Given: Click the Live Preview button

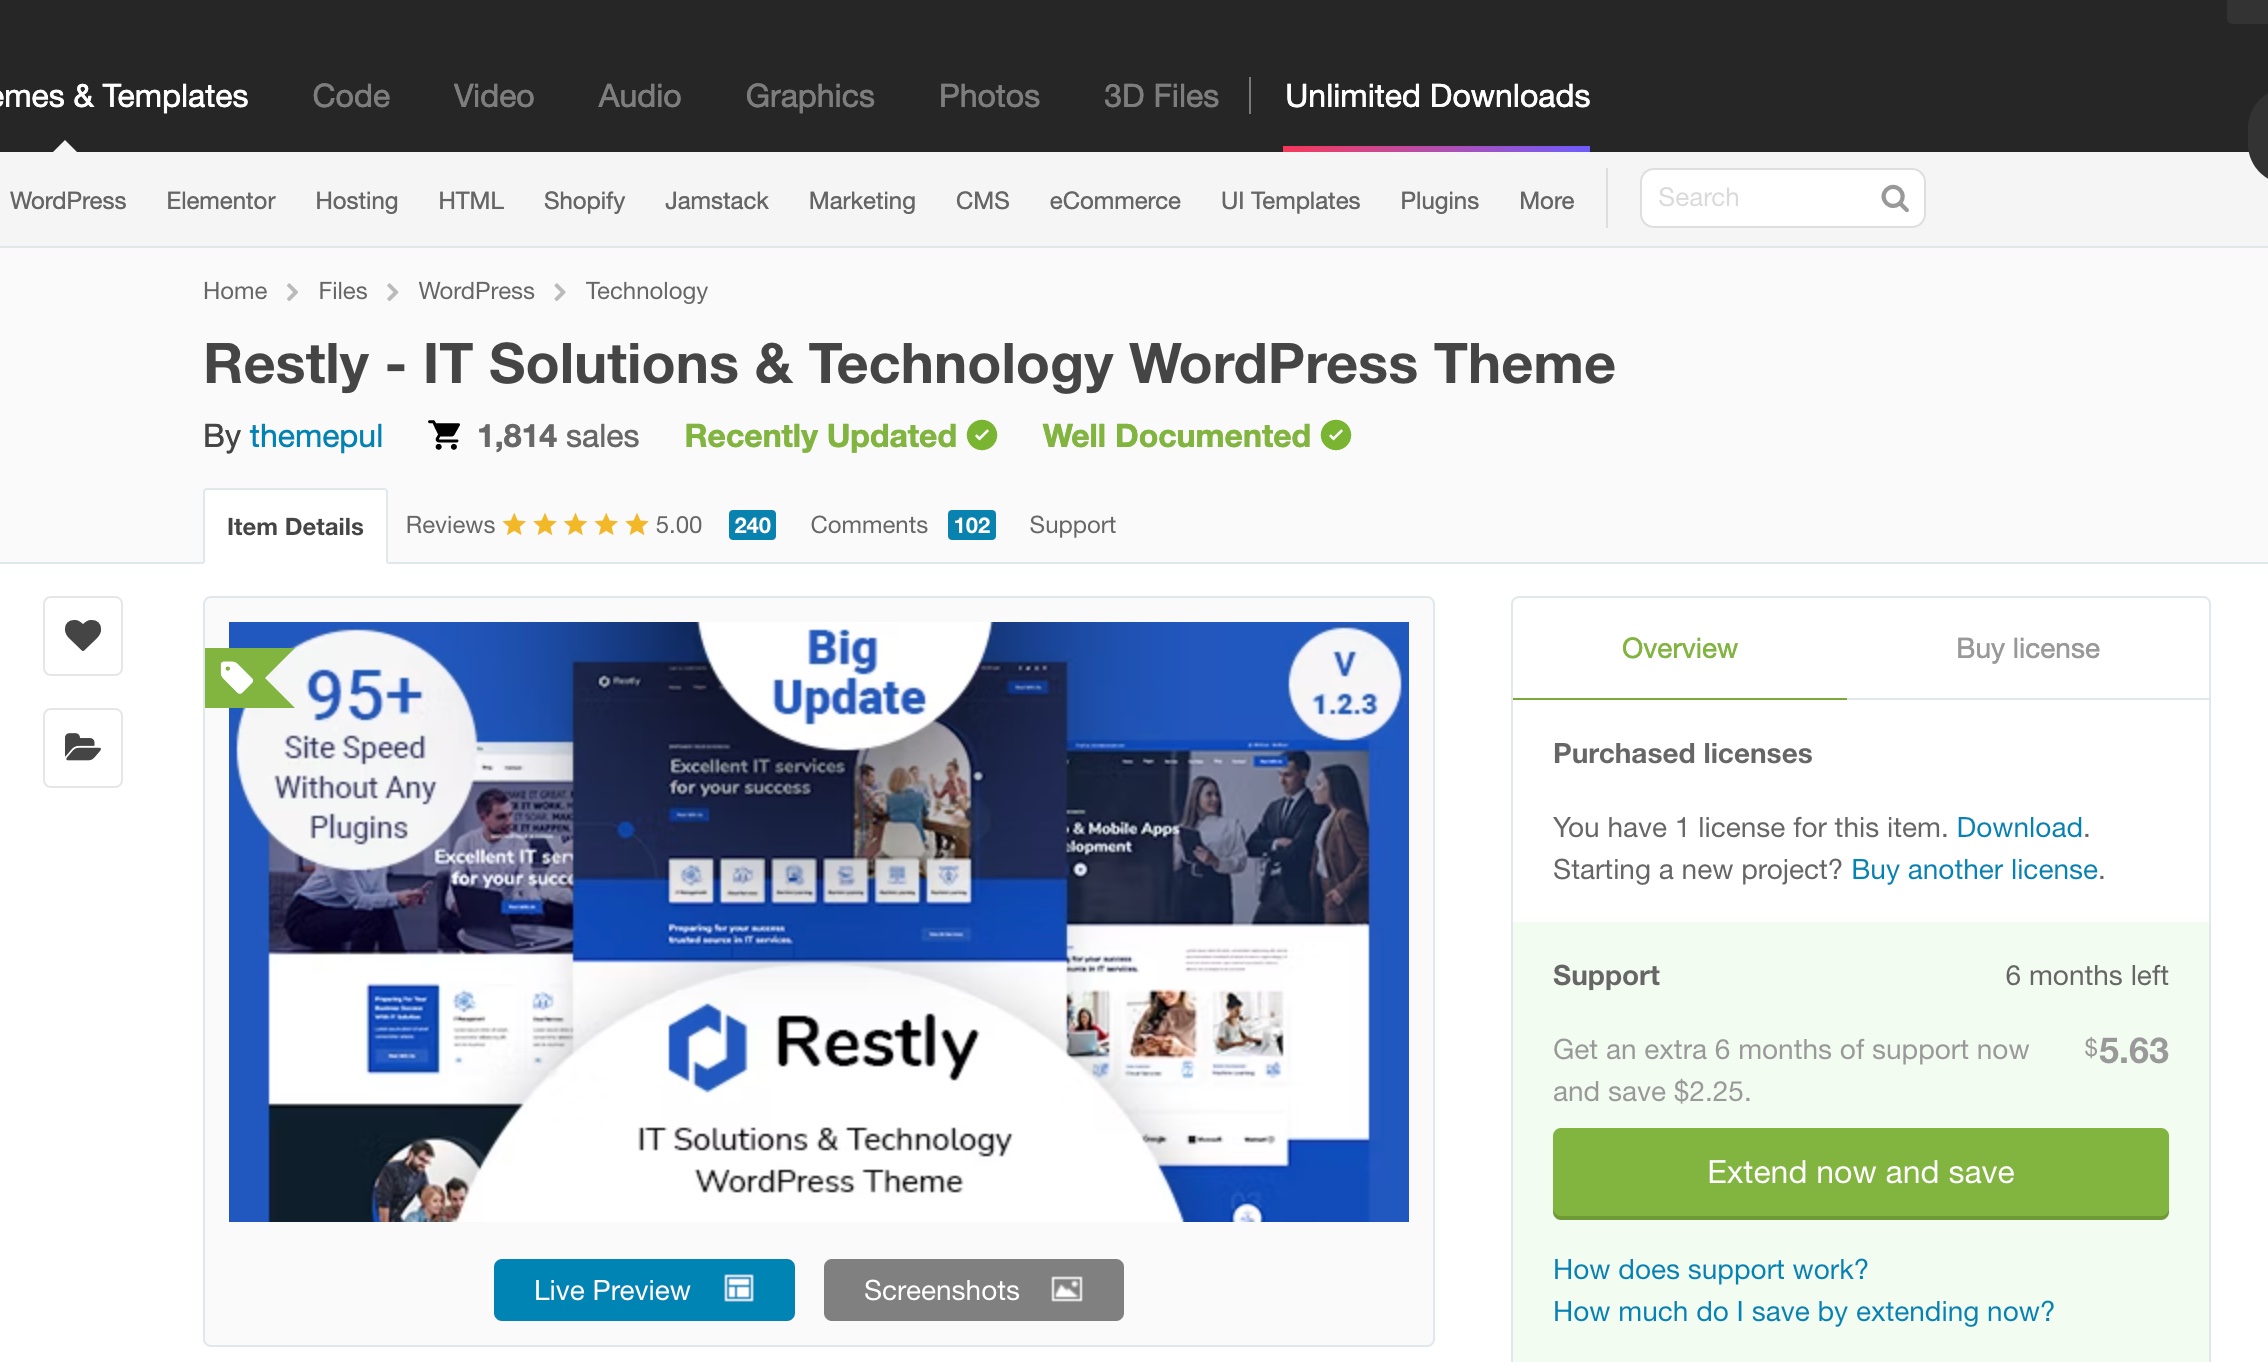Looking at the screenshot, I should (x=644, y=1290).
